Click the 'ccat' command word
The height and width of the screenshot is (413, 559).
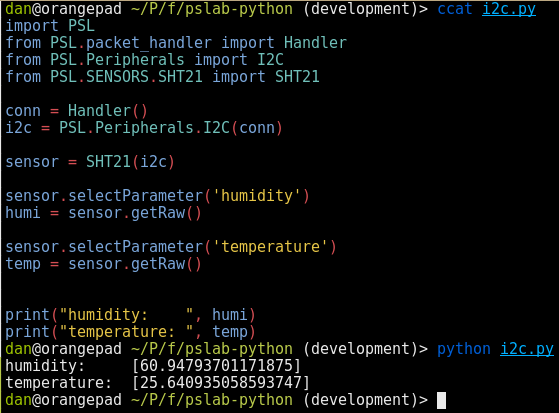[x=455, y=9]
